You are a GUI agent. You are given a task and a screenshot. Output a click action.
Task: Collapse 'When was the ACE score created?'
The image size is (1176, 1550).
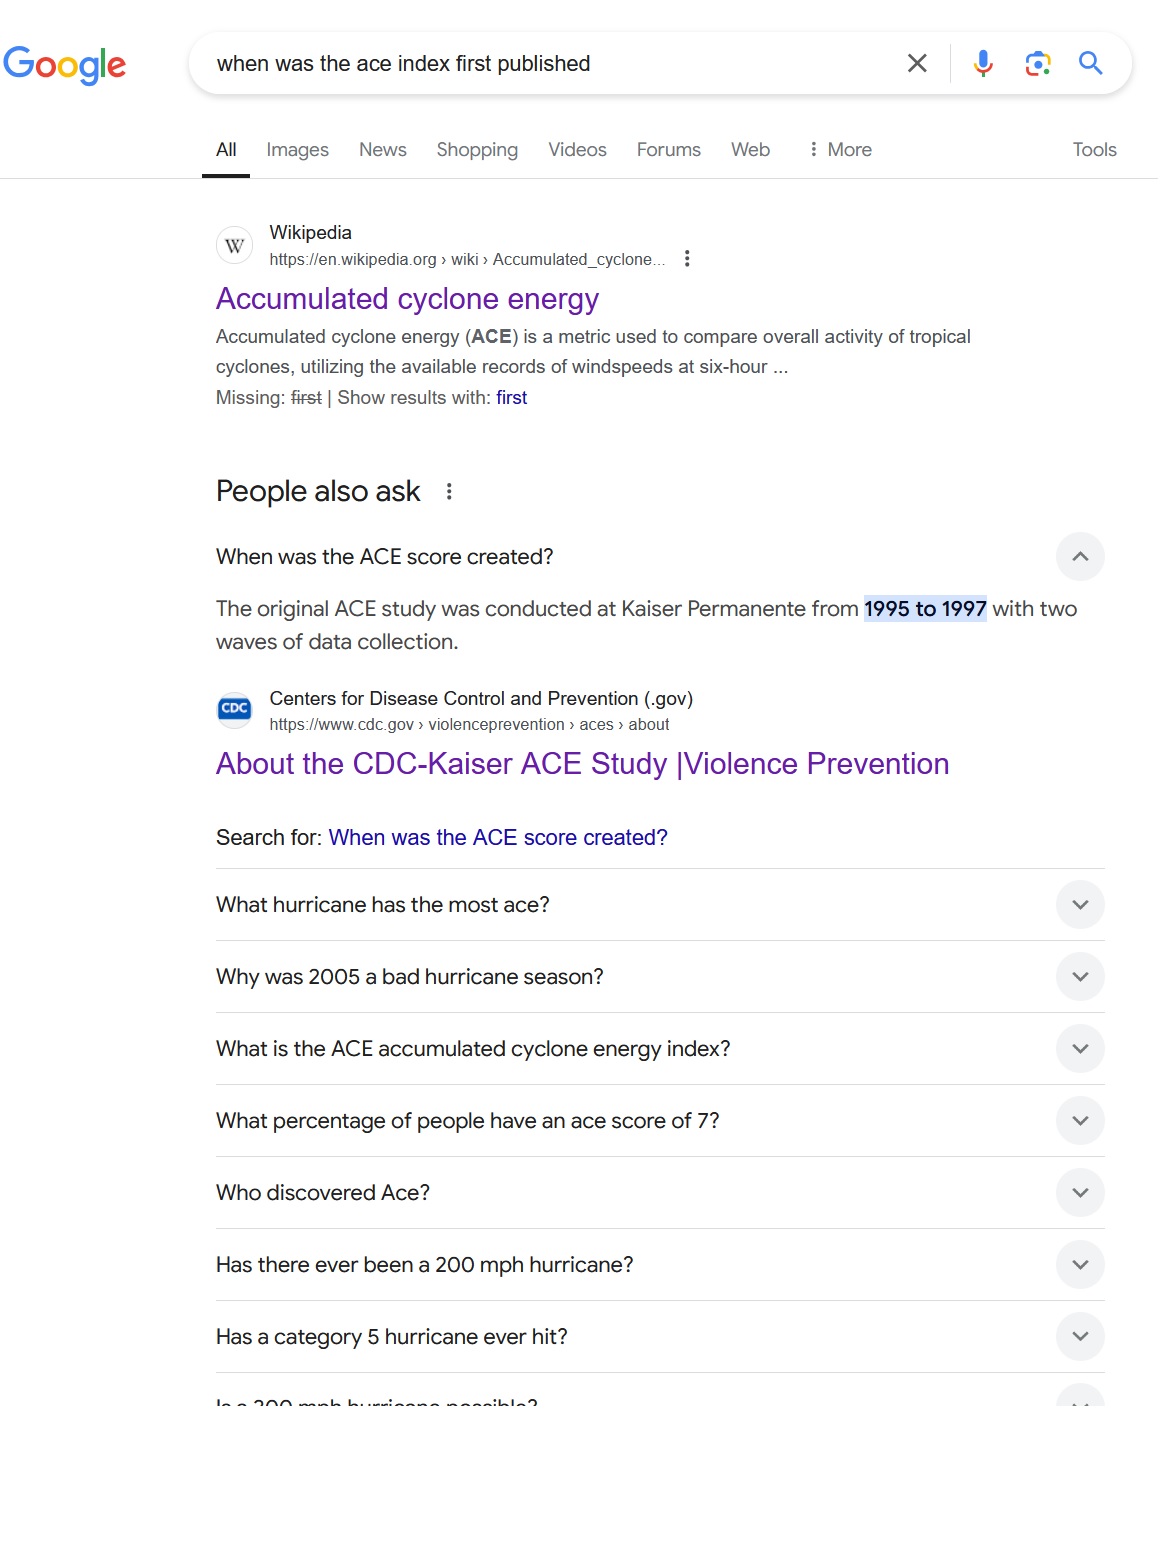(1080, 557)
